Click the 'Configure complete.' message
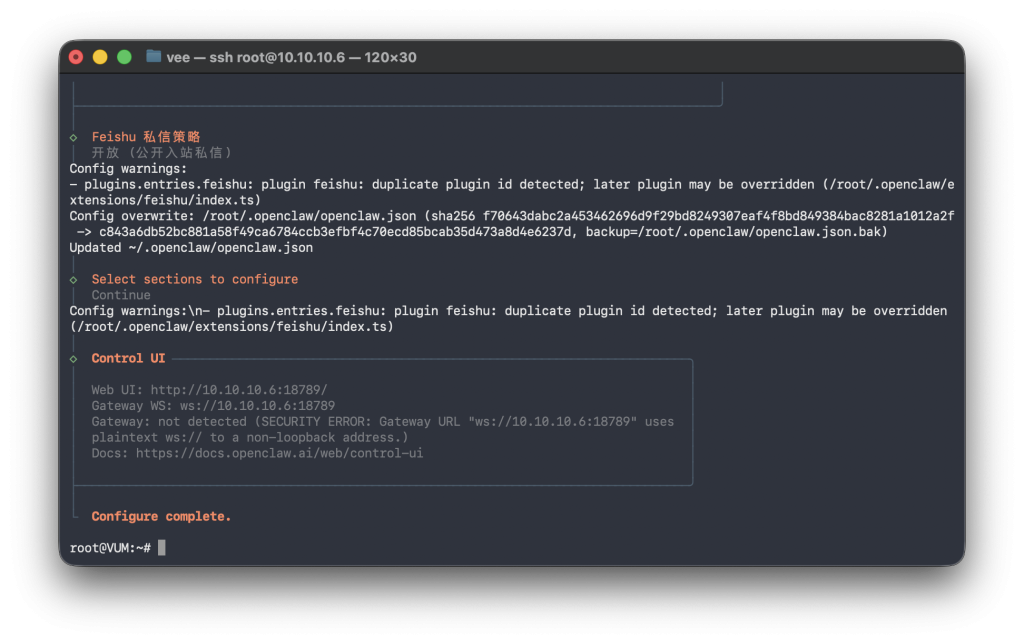Image resolution: width=1024 pixels, height=644 pixels. point(161,516)
